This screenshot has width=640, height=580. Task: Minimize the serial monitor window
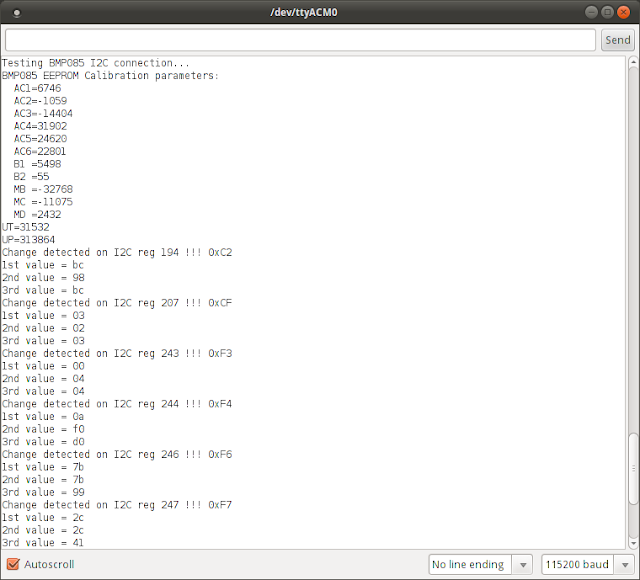point(591,12)
